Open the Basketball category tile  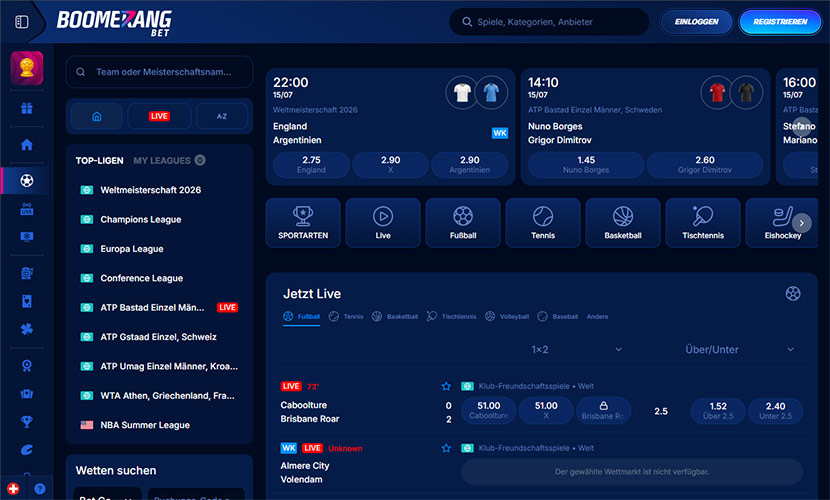point(622,223)
